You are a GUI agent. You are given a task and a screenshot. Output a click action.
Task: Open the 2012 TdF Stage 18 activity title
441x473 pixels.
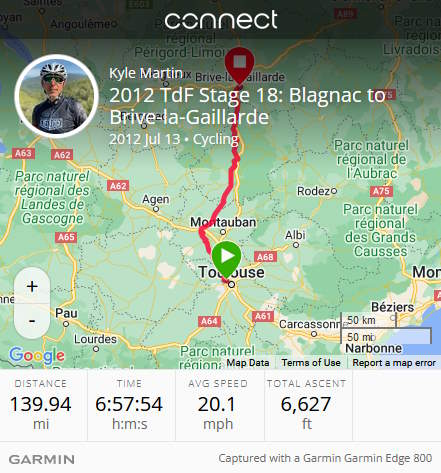(x=247, y=106)
